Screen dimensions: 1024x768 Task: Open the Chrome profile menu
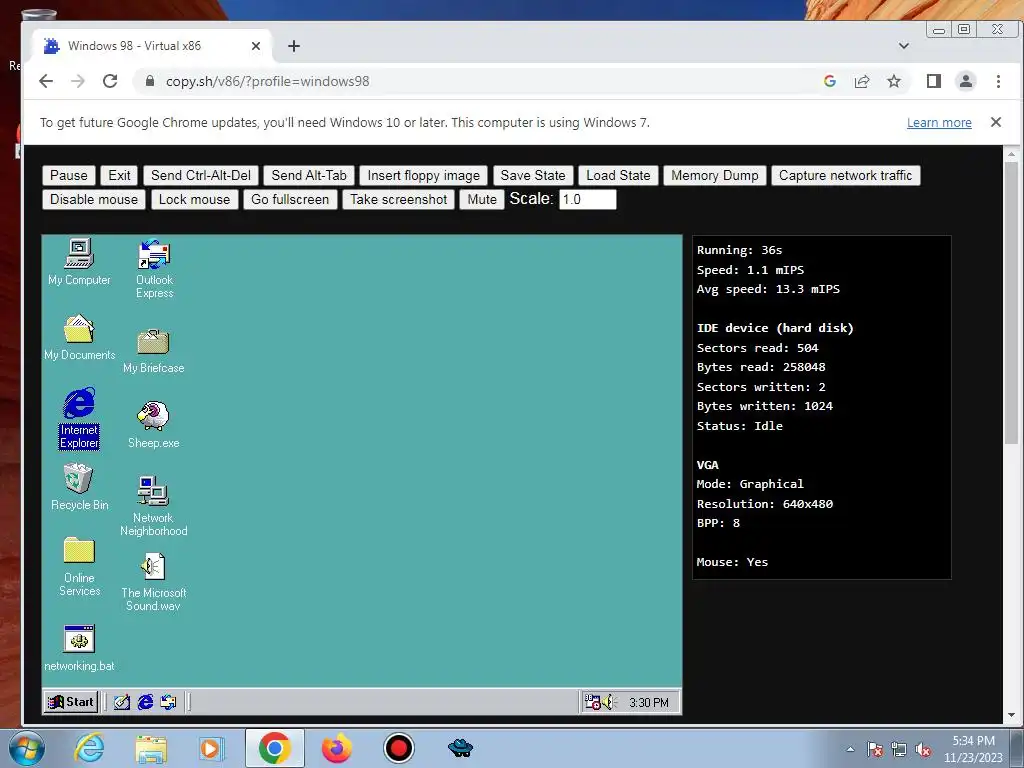pyautogui.click(x=966, y=81)
